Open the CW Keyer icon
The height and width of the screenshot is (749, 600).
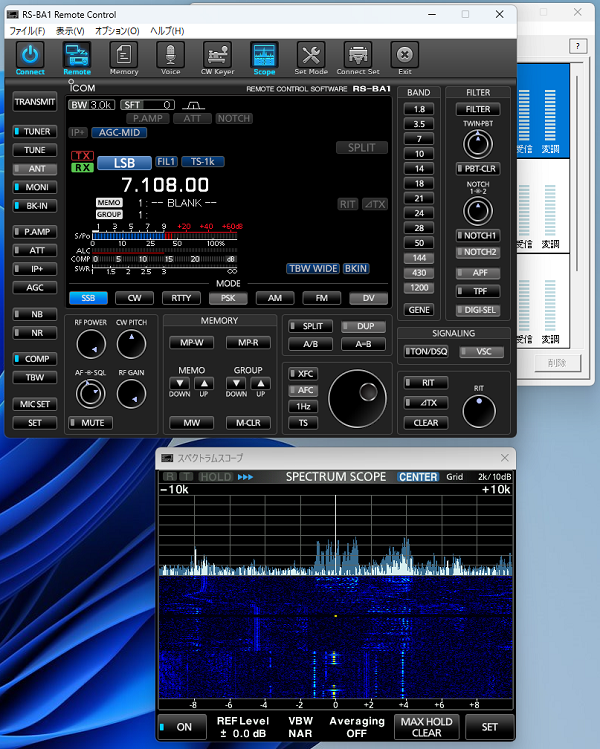pyautogui.click(x=217, y=55)
